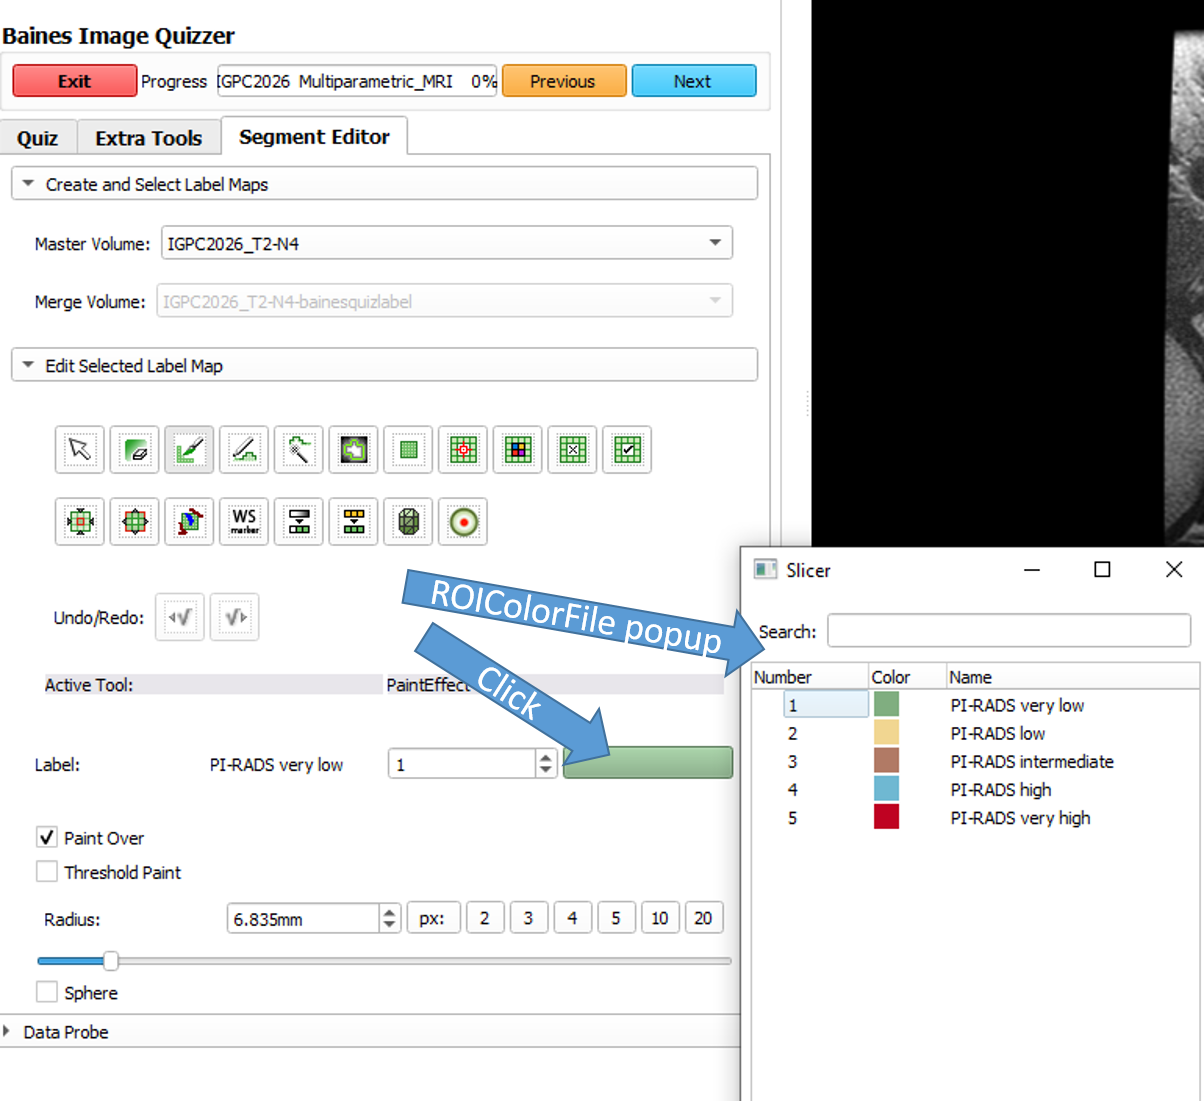Select the default arrow cursor tool
This screenshot has height=1101, width=1204.
coord(80,450)
